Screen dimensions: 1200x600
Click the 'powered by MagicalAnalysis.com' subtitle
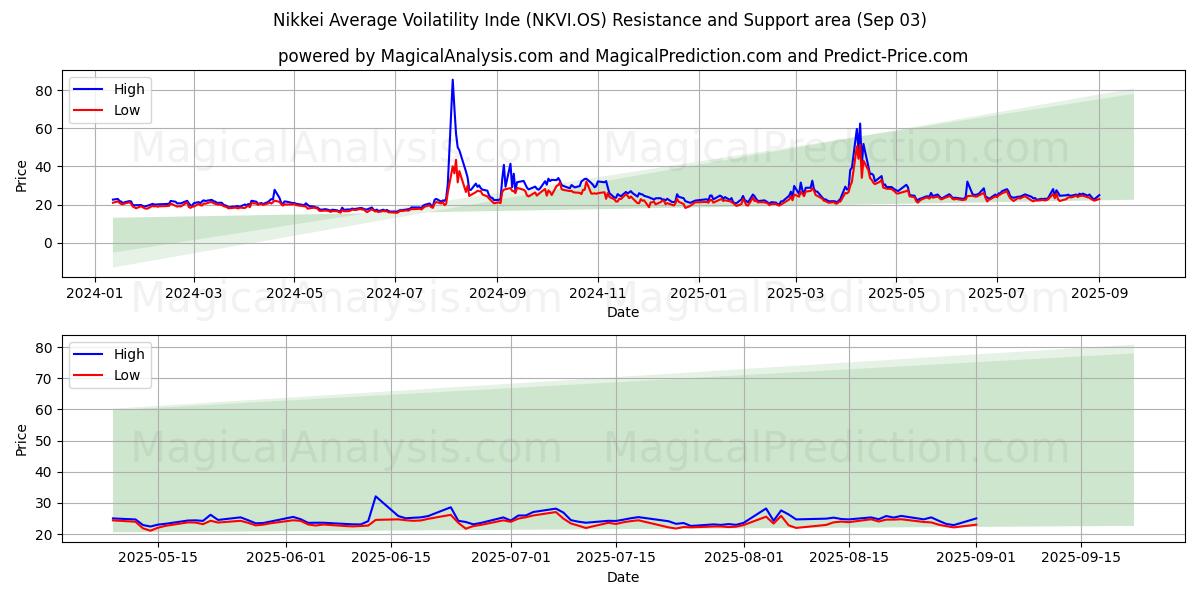[622, 56]
